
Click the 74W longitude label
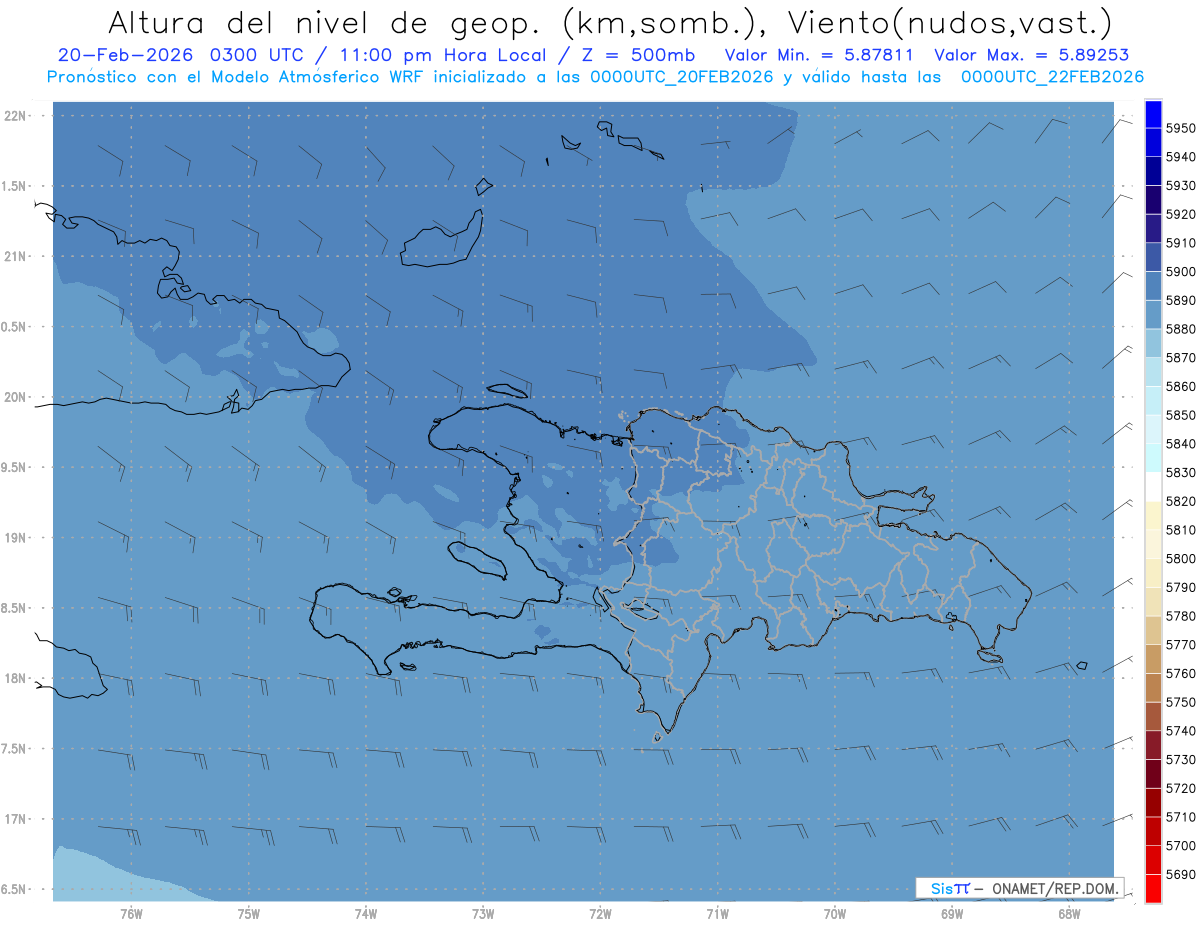(x=366, y=914)
